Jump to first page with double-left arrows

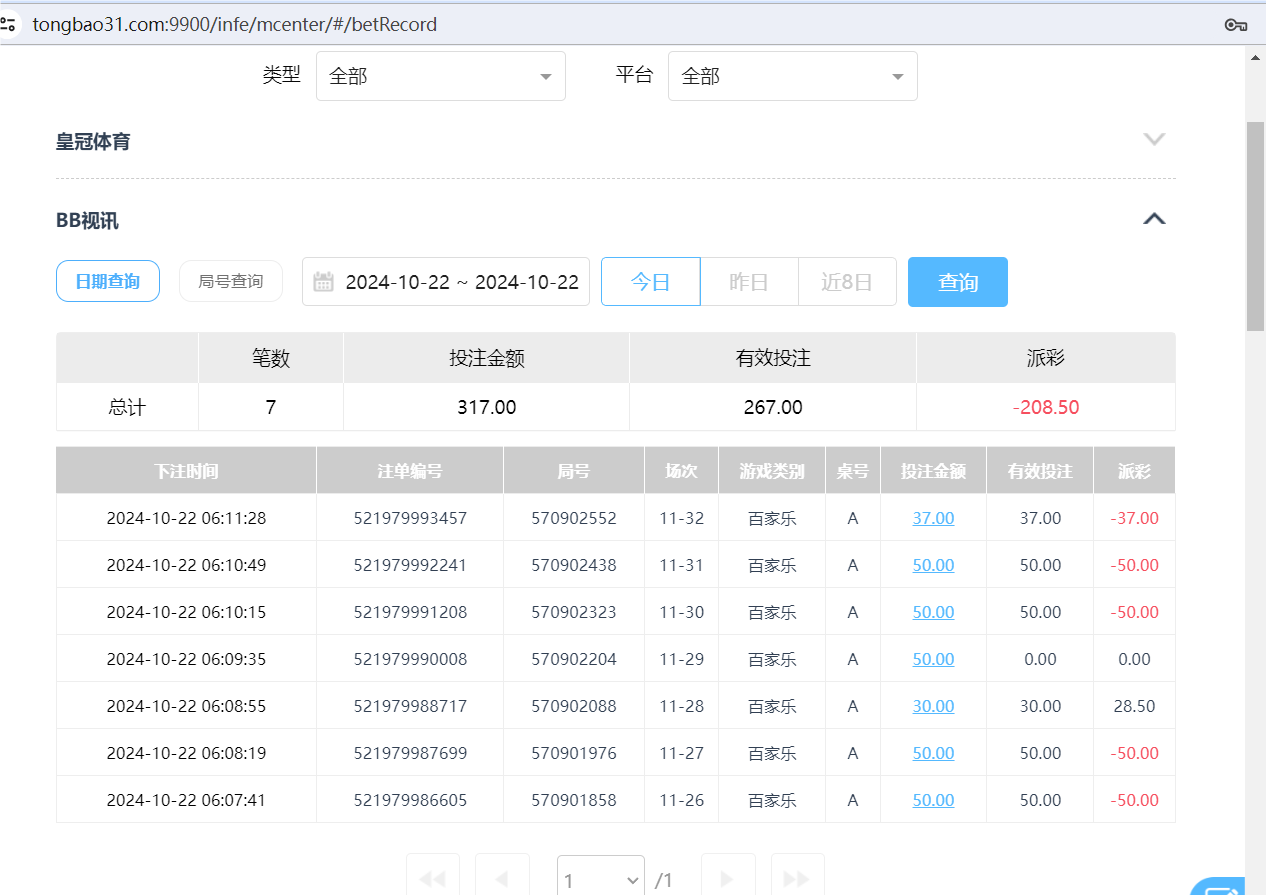(432, 878)
